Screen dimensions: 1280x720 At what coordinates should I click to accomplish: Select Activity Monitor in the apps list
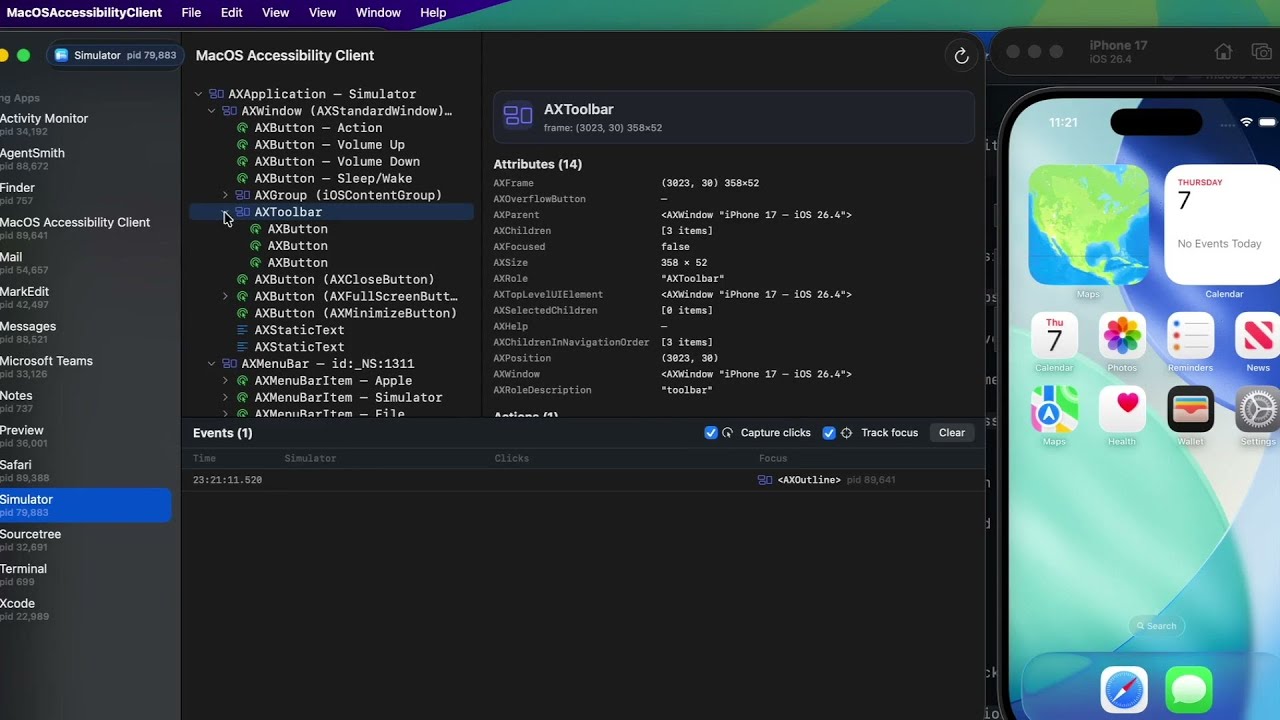pos(85,124)
